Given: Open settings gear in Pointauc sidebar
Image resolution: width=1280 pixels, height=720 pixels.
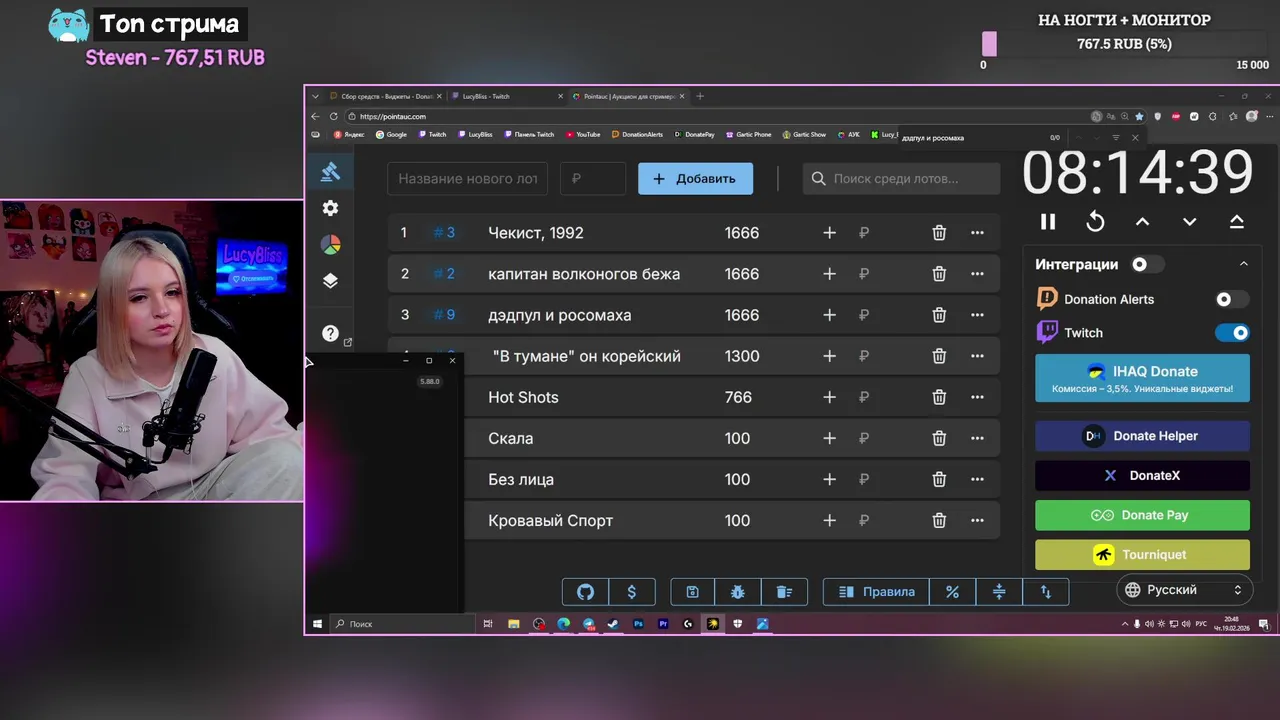Looking at the screenshot, I should [330, 208].
